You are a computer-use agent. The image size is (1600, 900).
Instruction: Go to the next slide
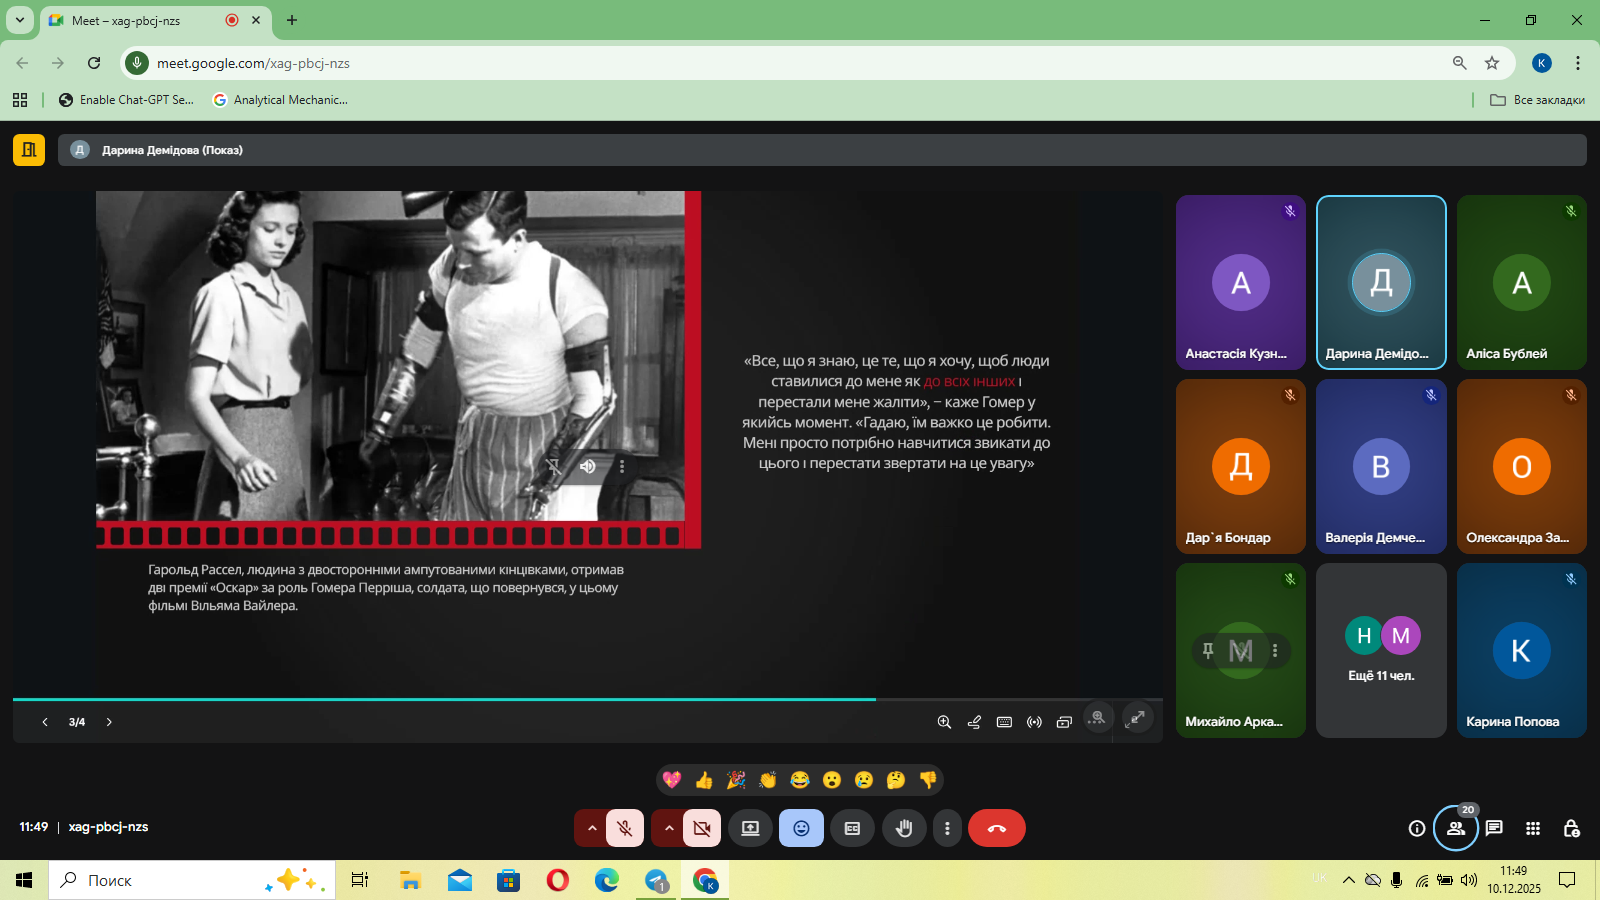[x=109, y=722]
